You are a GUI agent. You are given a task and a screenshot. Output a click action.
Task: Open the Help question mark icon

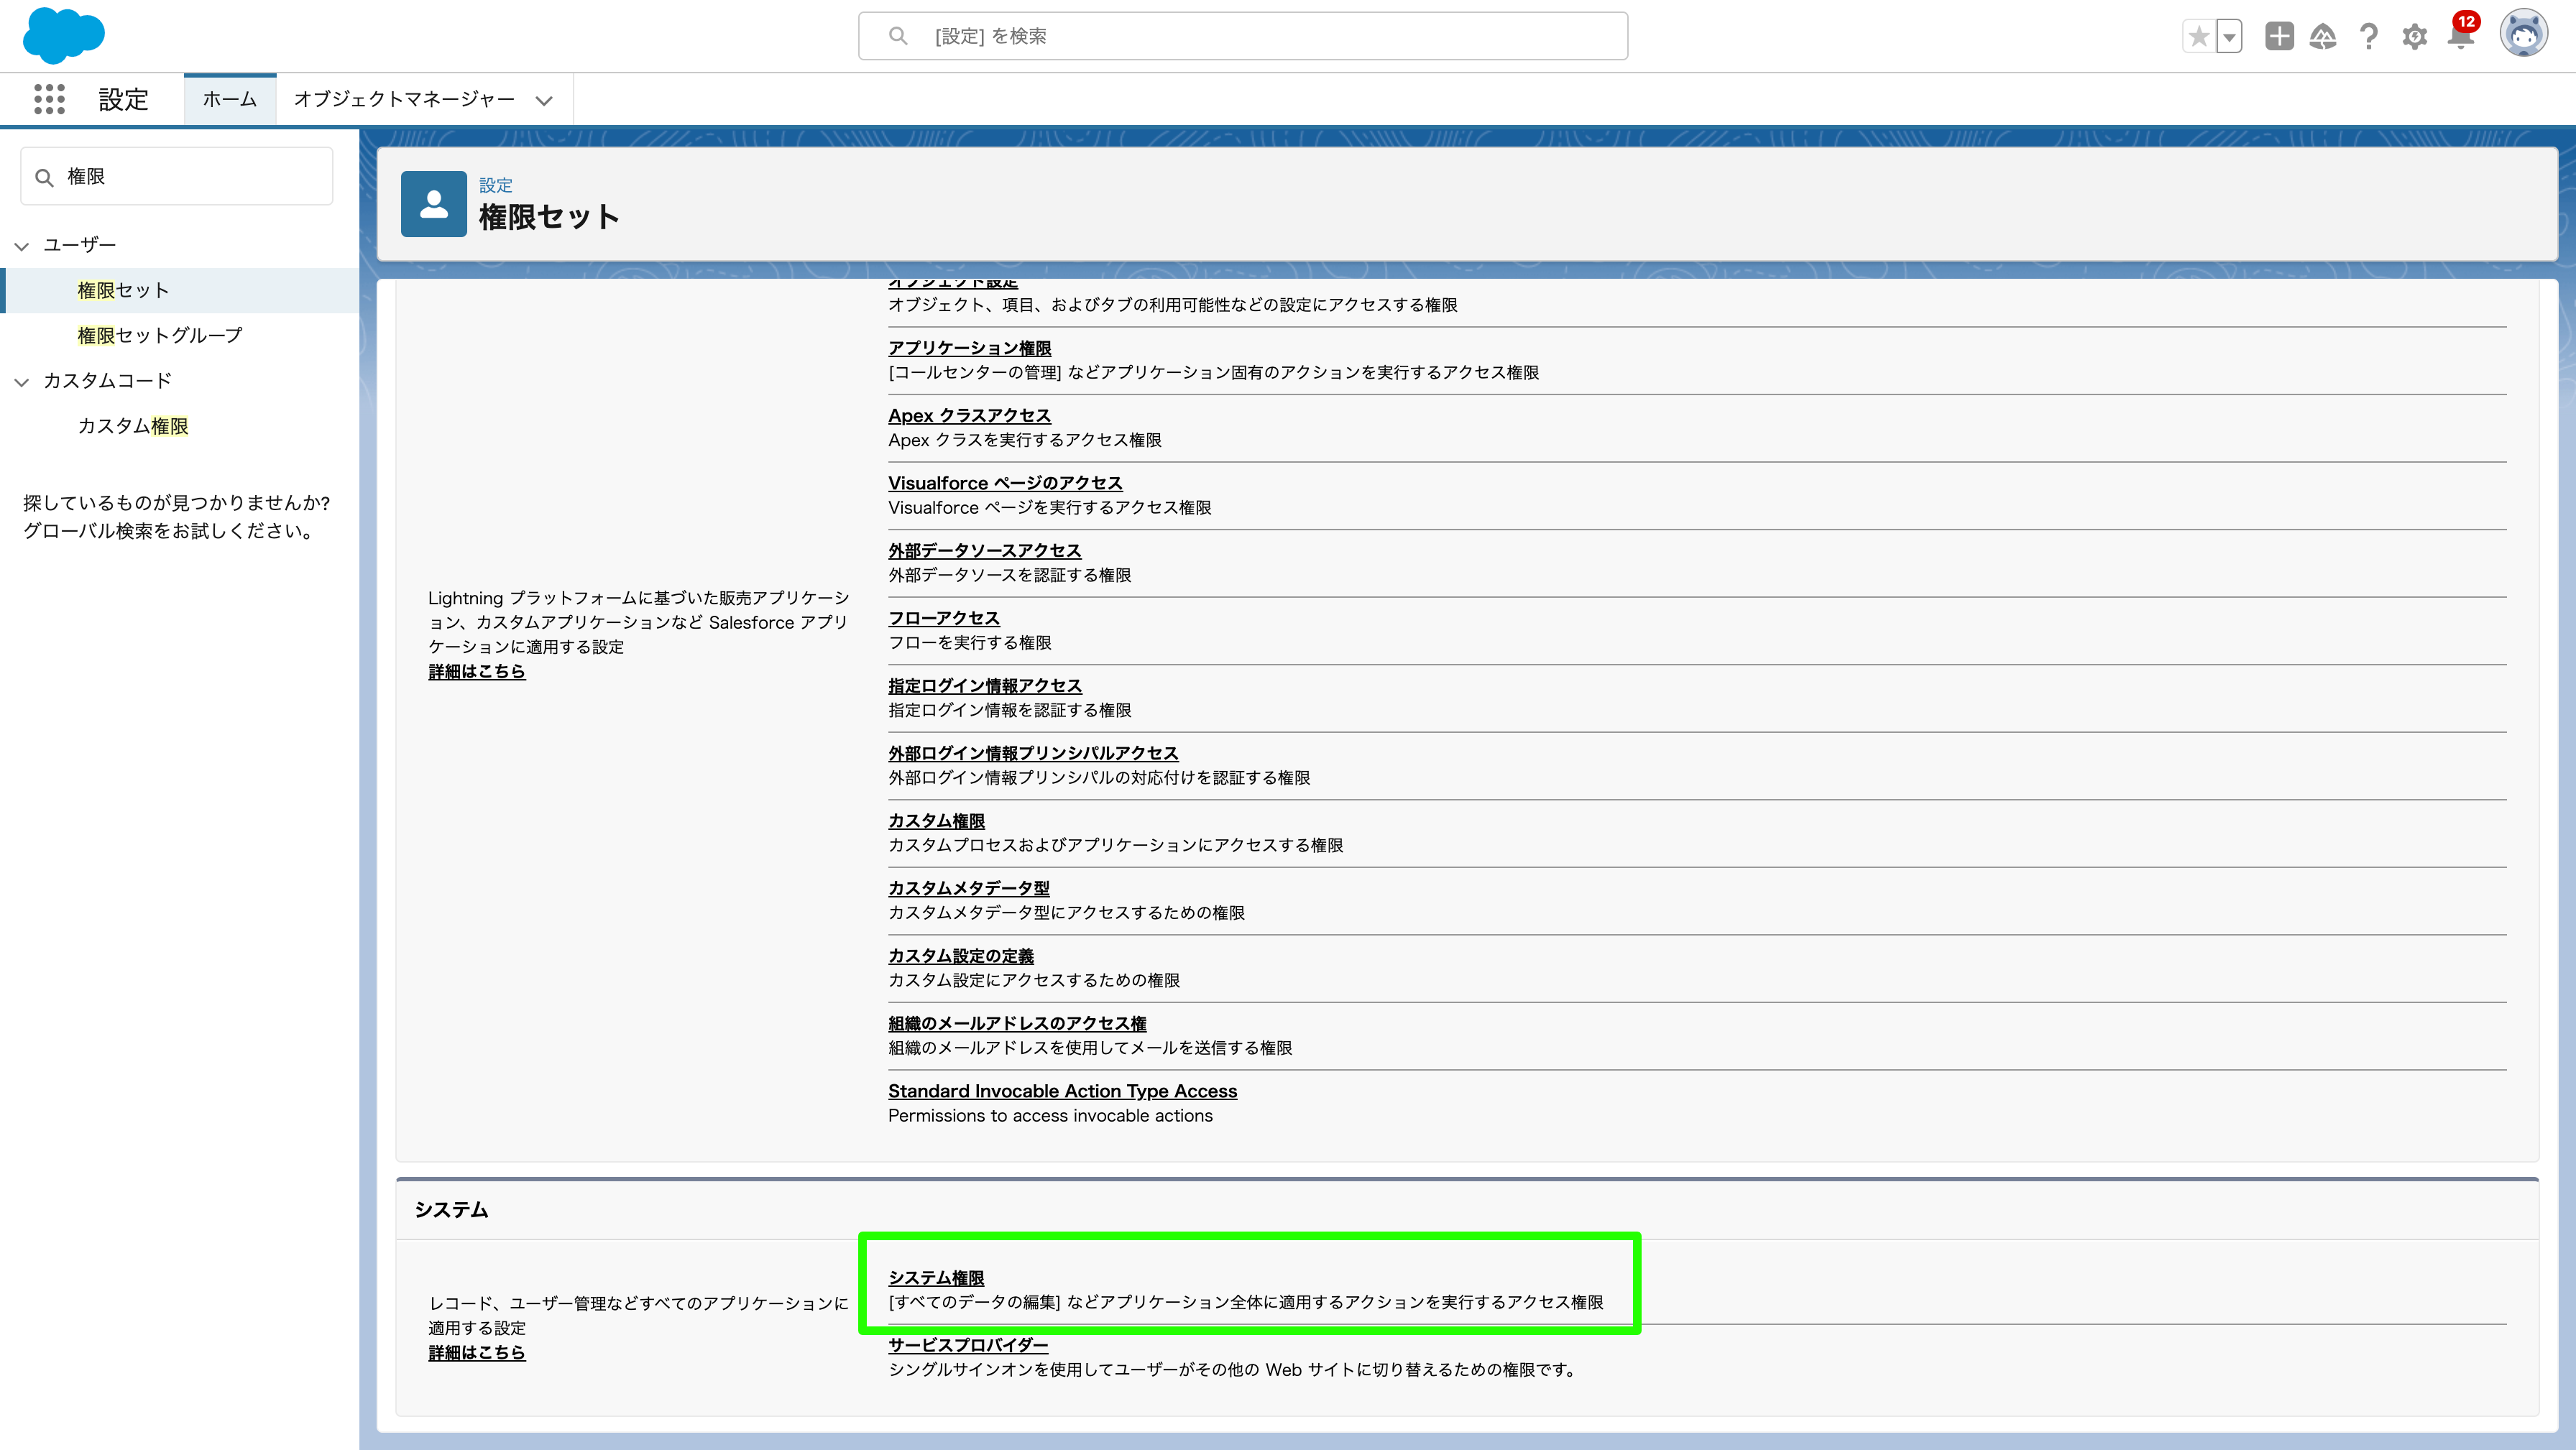[x=2368, y=37]
